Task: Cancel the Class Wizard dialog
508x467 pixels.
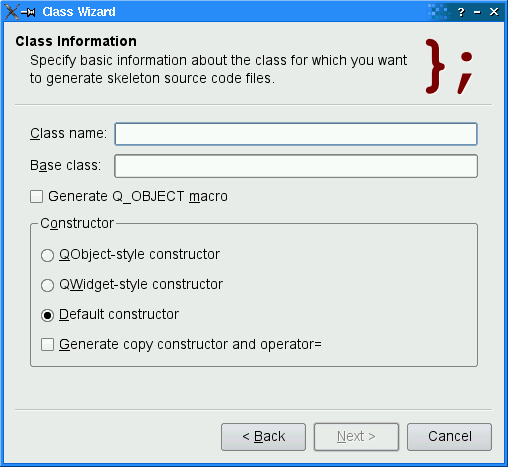Action: pos(449,437)
